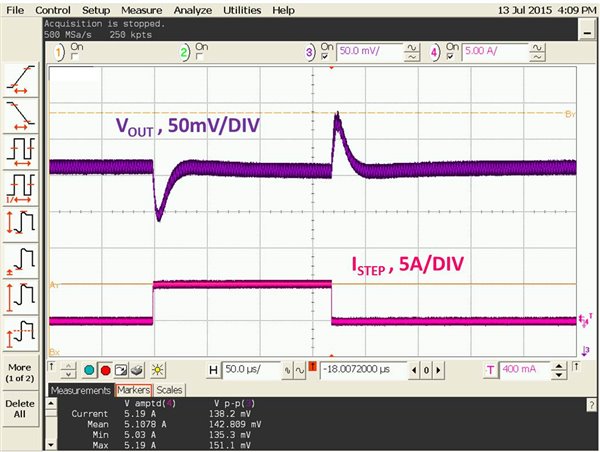Click the teal run acquisition button
The image size is (600, 452).
point(88,370)
